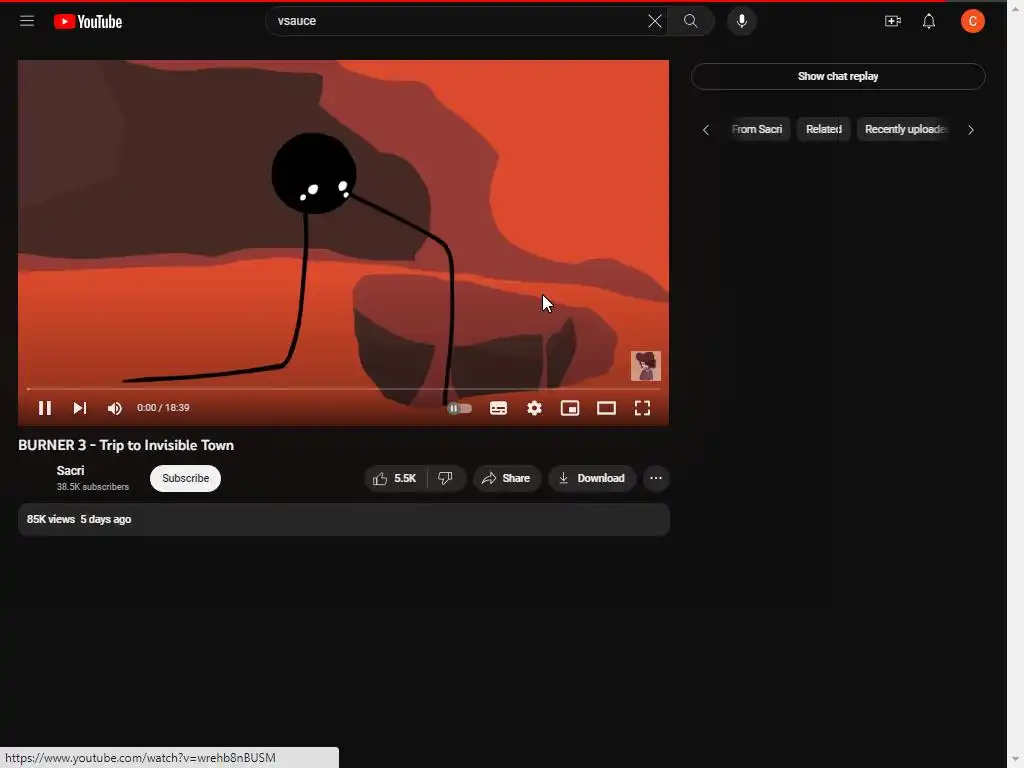Dislike the video
The height and width of the screenshot is (768, 1024).
[x=445, y=479]
